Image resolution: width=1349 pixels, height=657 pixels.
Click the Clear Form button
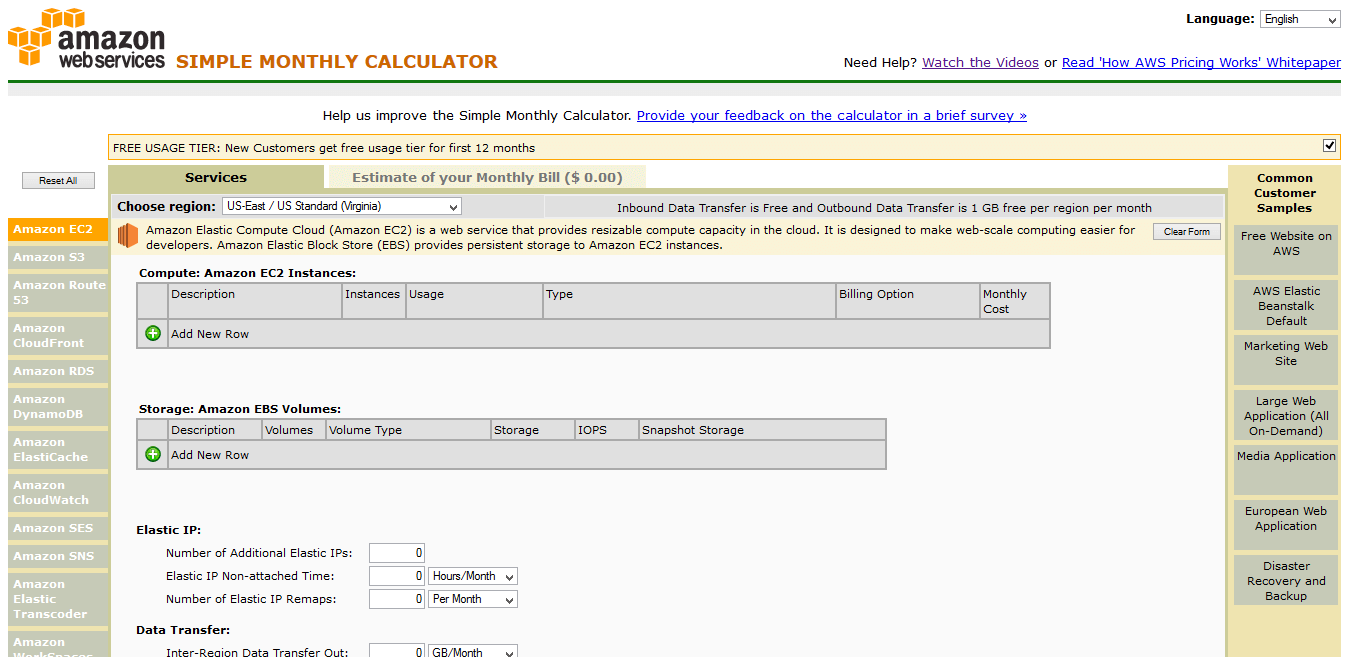(1187, 231)
